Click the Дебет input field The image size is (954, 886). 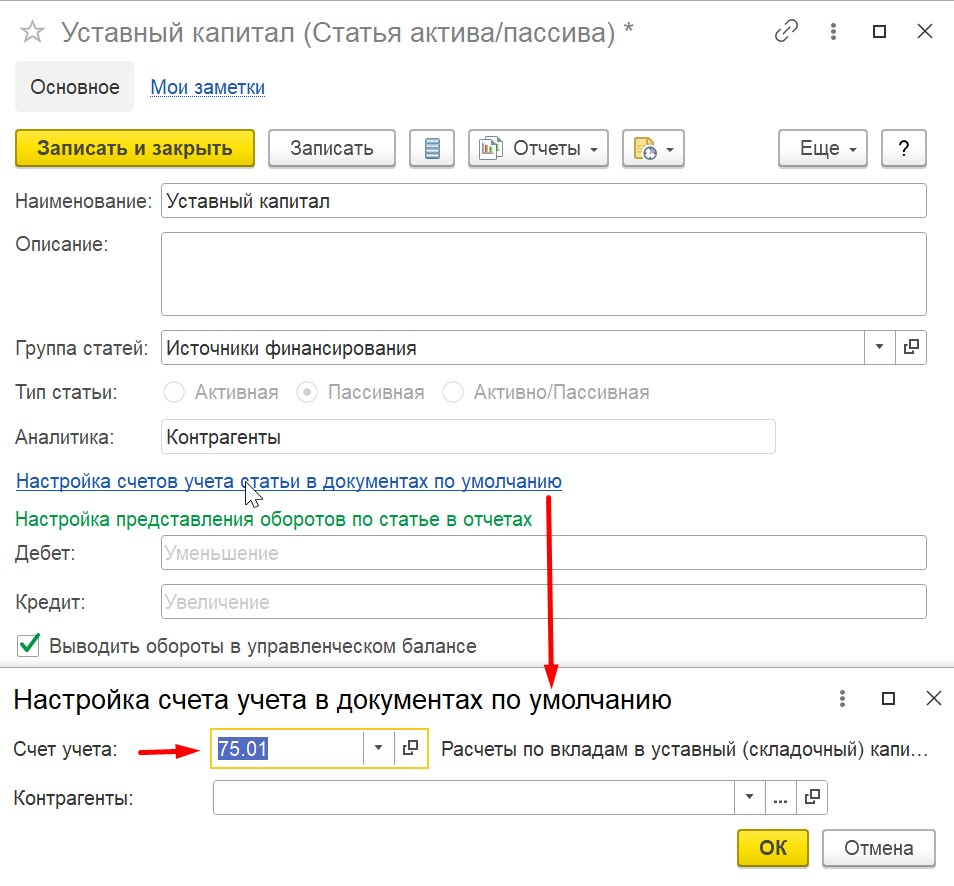[x=543, y=553]
